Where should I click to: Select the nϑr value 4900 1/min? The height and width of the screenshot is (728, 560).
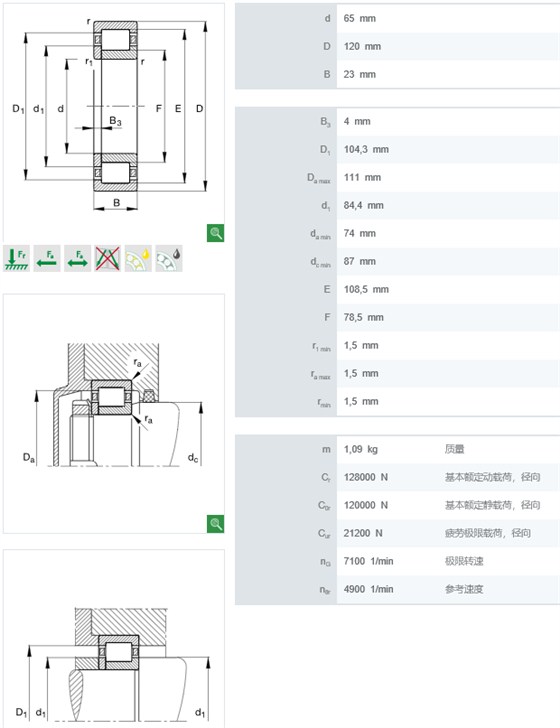coord(368,589)
